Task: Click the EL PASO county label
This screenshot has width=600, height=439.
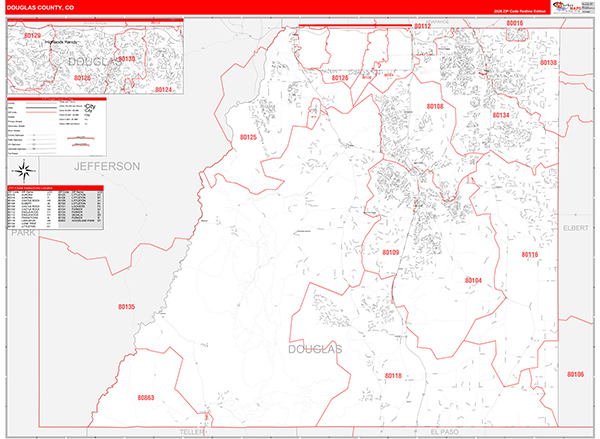Action: [x=445, y=432]
